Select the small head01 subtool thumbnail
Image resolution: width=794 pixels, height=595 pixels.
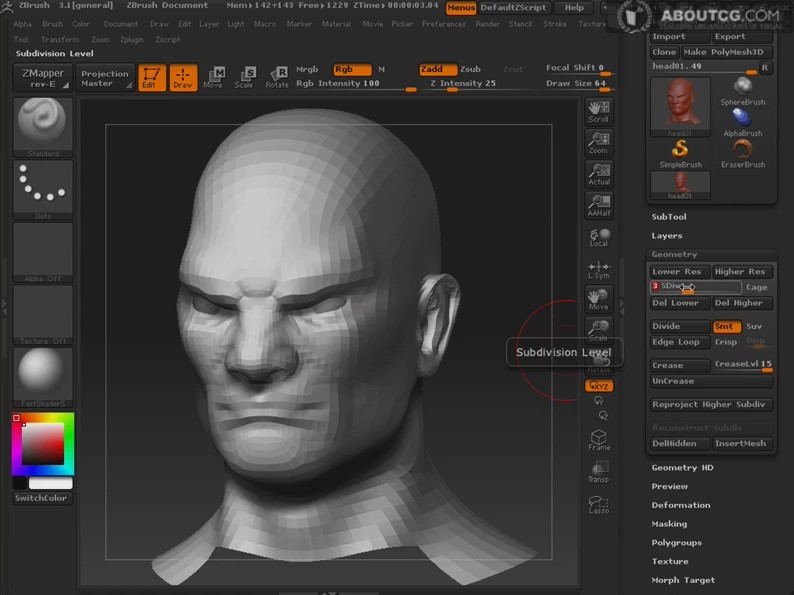tap(680, 185)
